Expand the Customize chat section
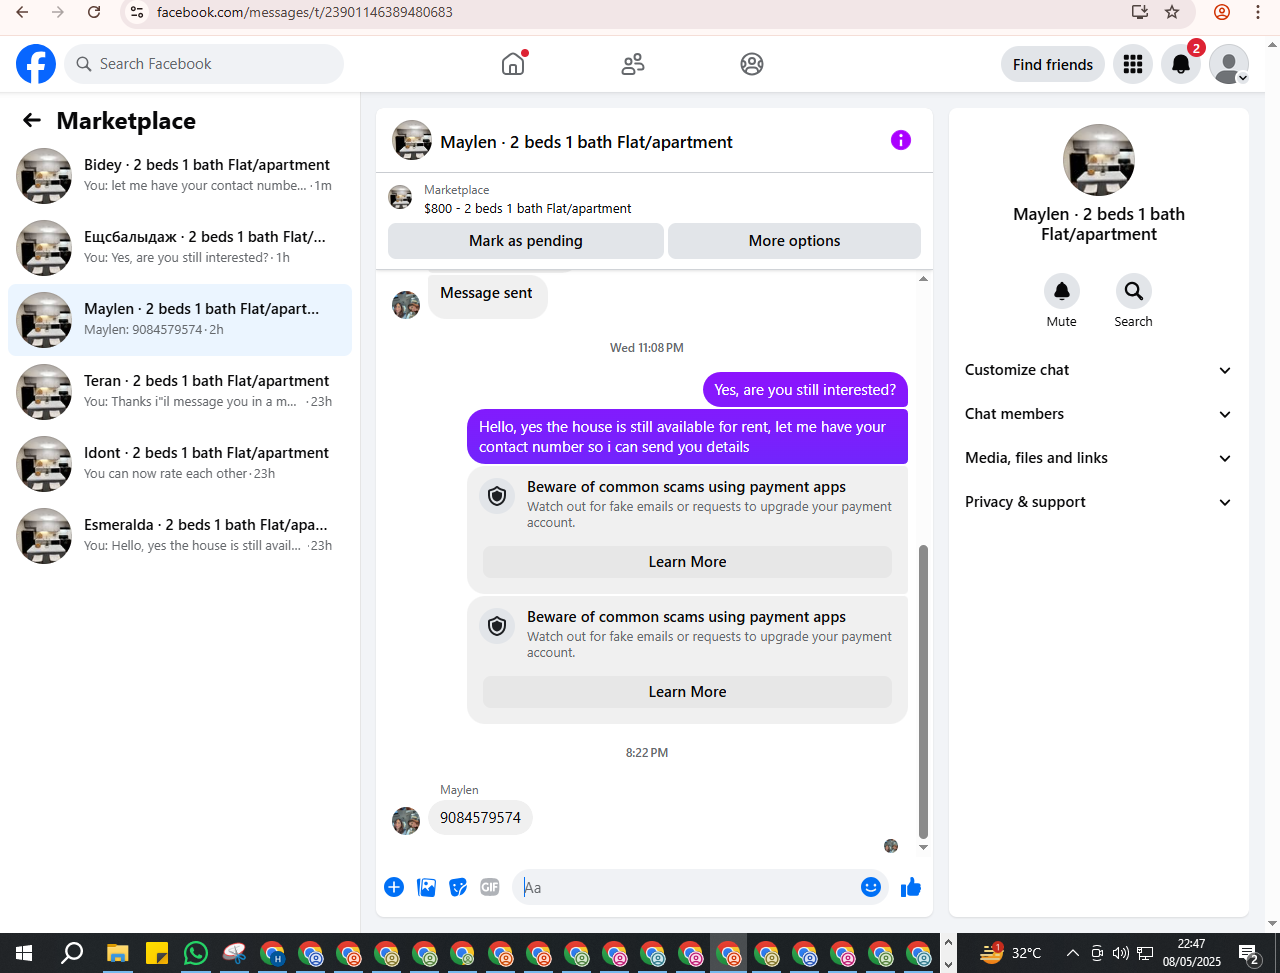 tap(1099, 370)
